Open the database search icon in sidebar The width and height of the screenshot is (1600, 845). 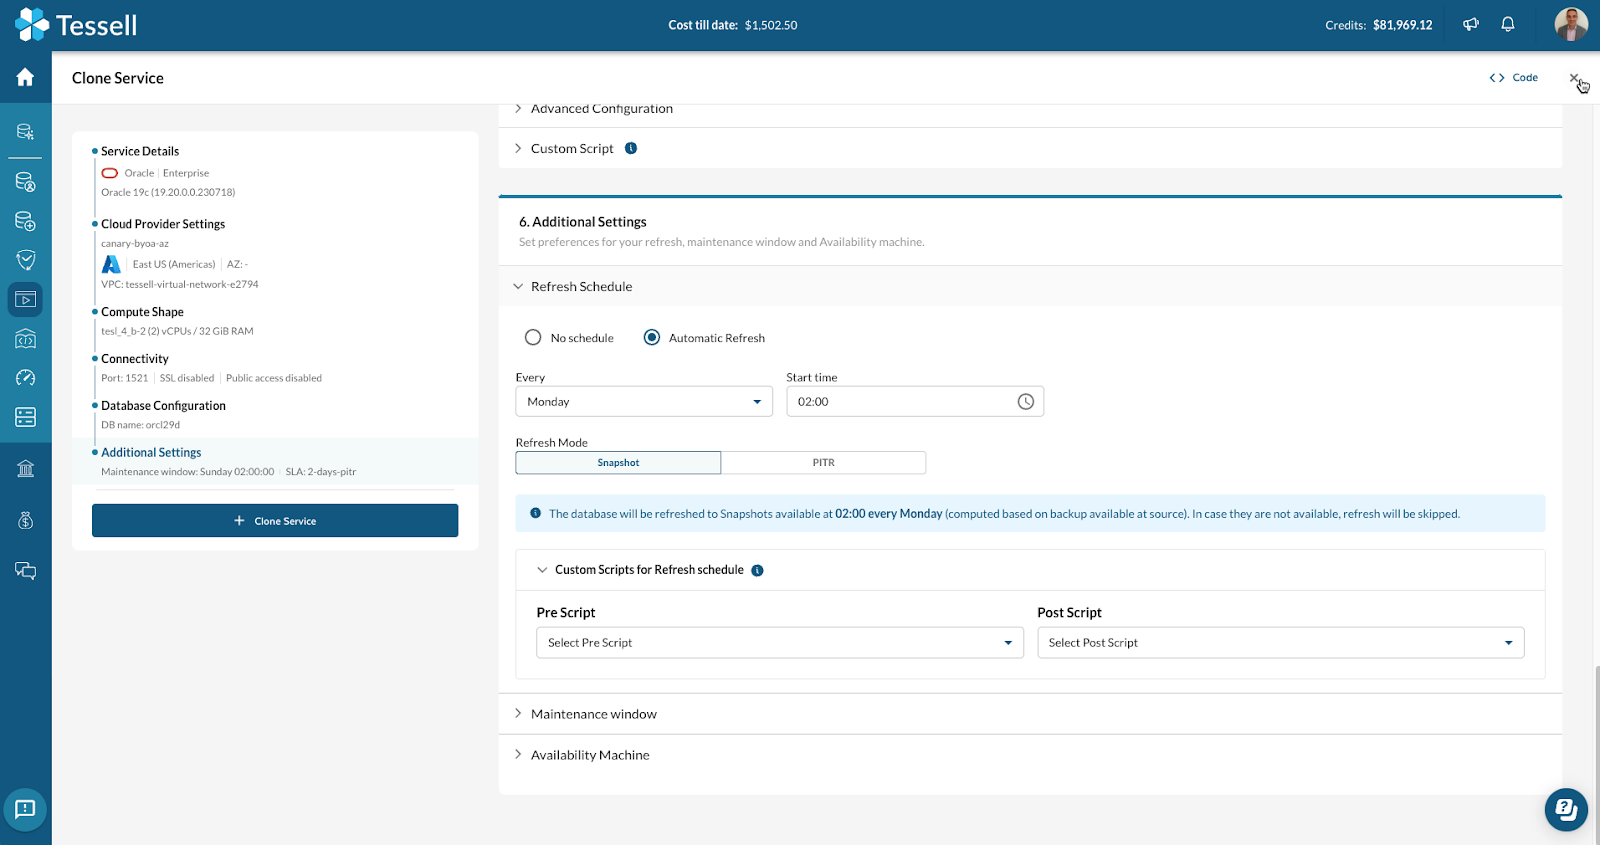point(25,131)
